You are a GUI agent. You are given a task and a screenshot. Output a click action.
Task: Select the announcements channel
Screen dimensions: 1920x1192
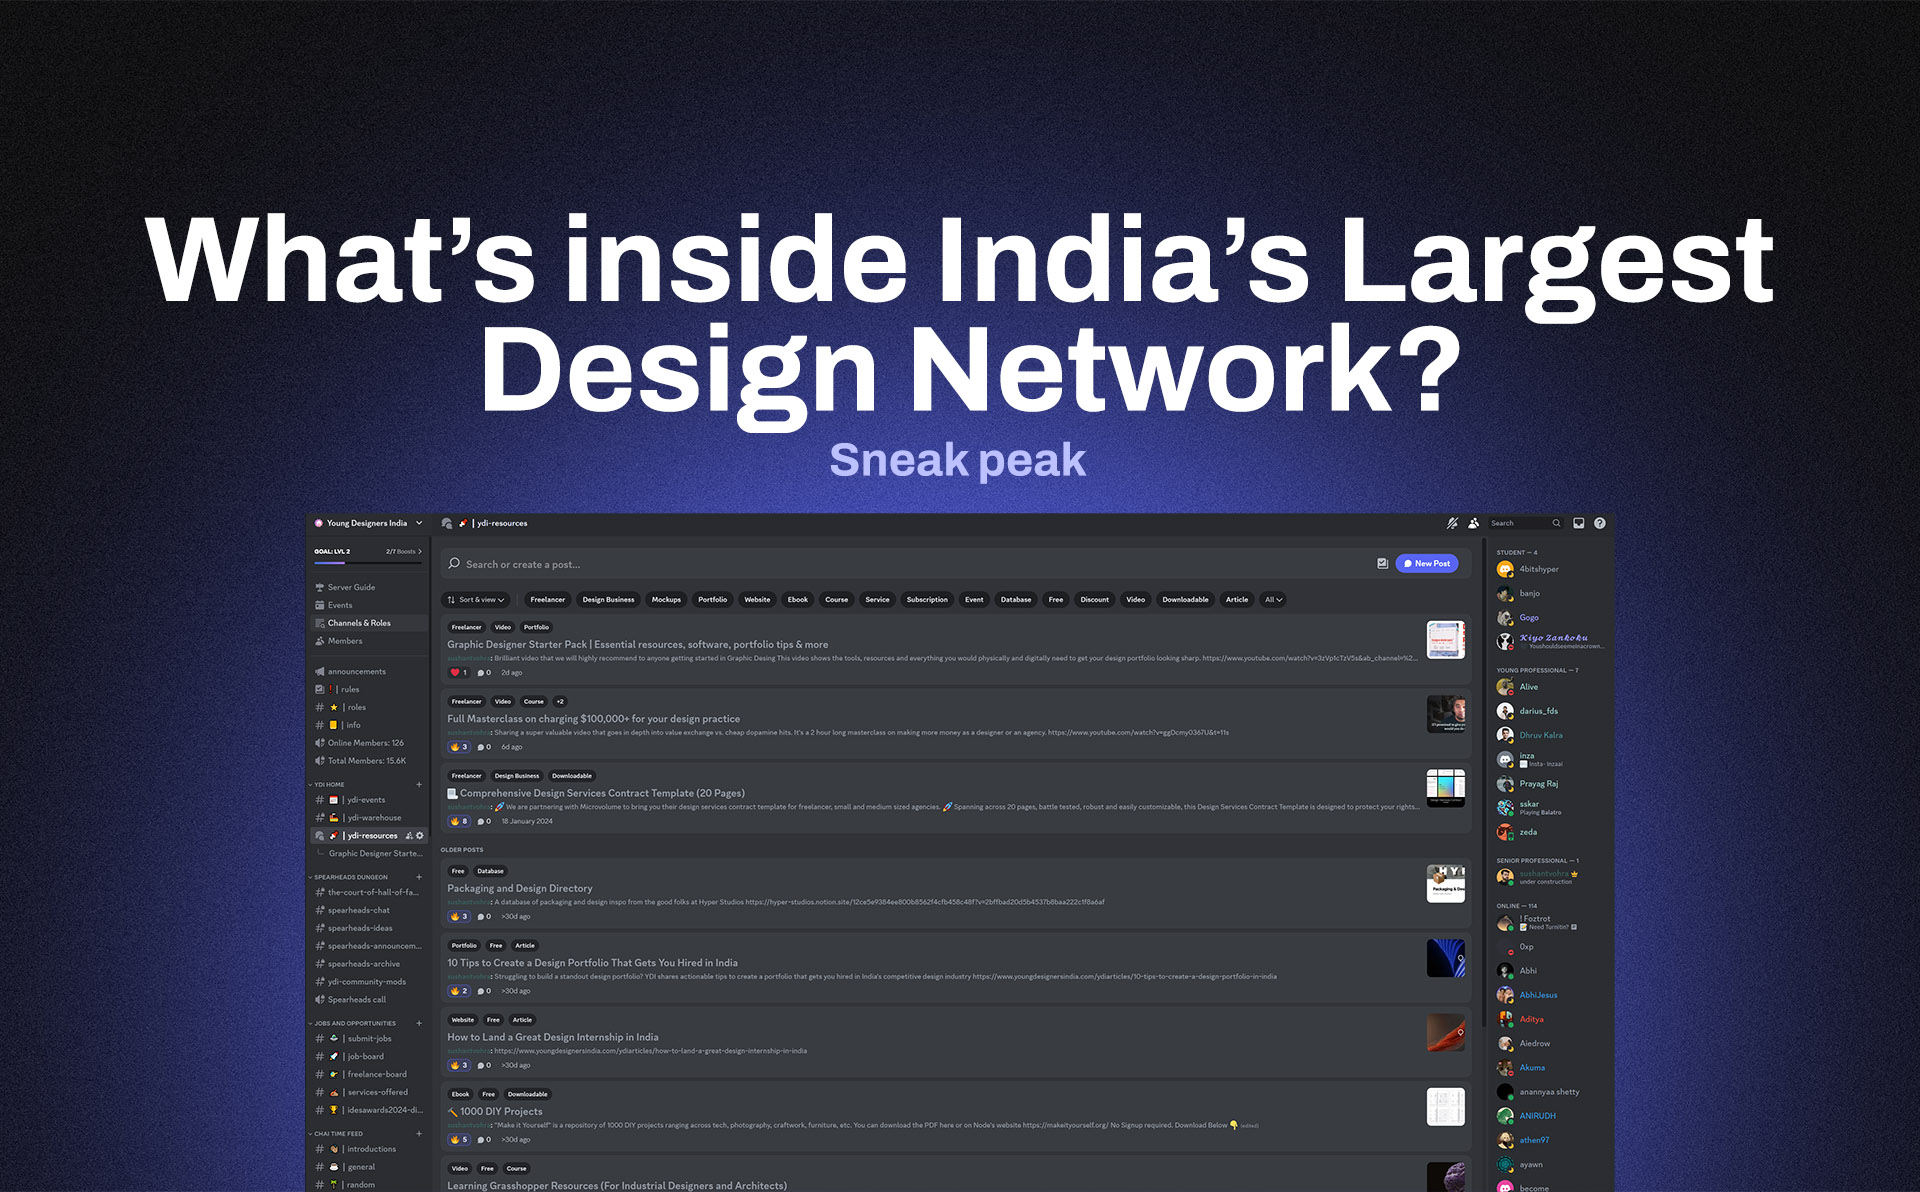tap(356, 672)
